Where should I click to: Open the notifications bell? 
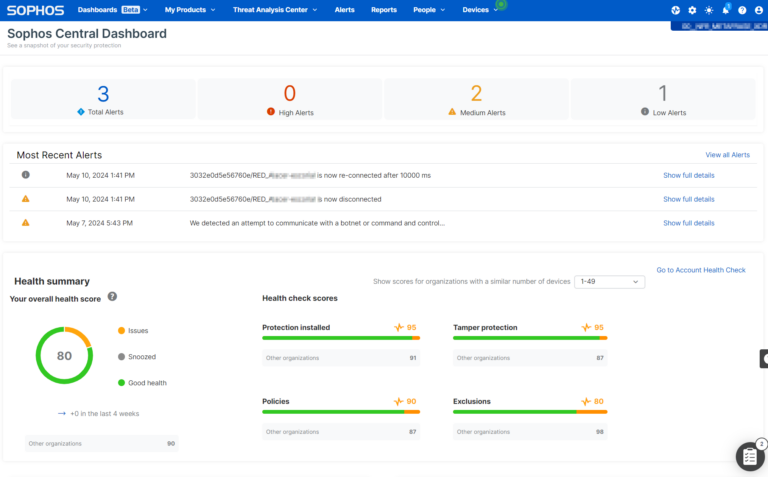tap(725, 10)
